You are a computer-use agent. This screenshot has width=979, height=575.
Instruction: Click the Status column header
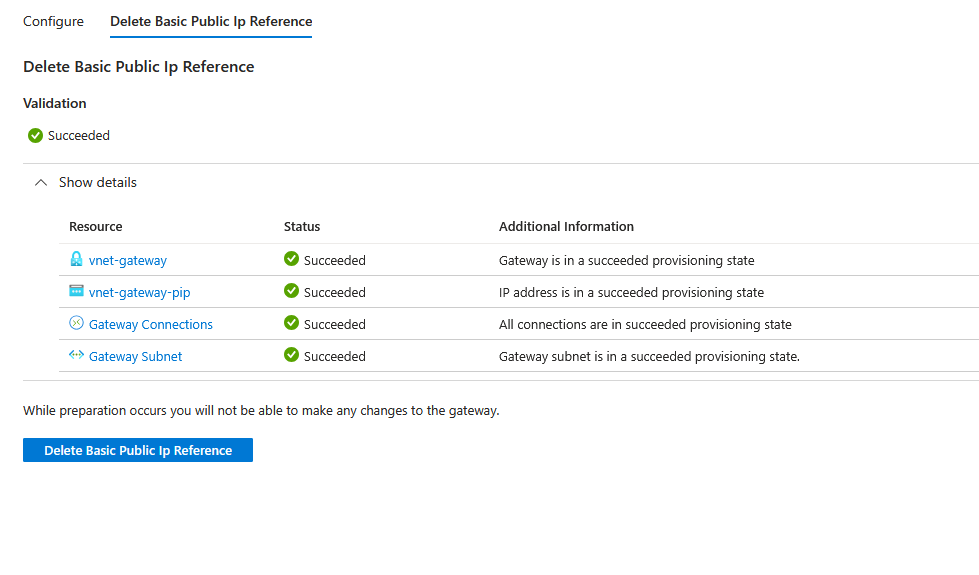302,227
